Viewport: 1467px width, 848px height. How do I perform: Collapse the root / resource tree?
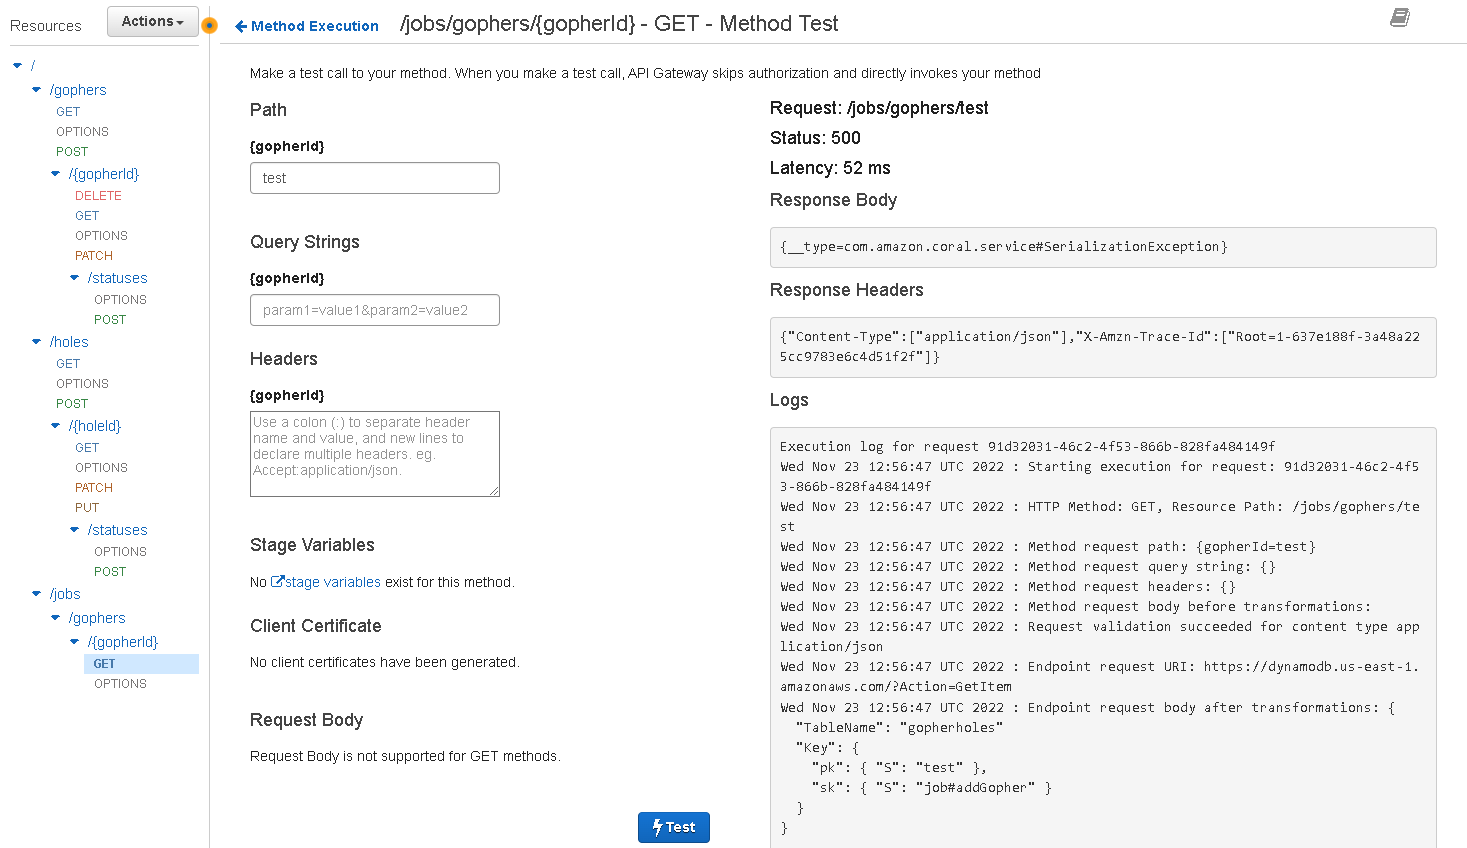coord(17,66)
